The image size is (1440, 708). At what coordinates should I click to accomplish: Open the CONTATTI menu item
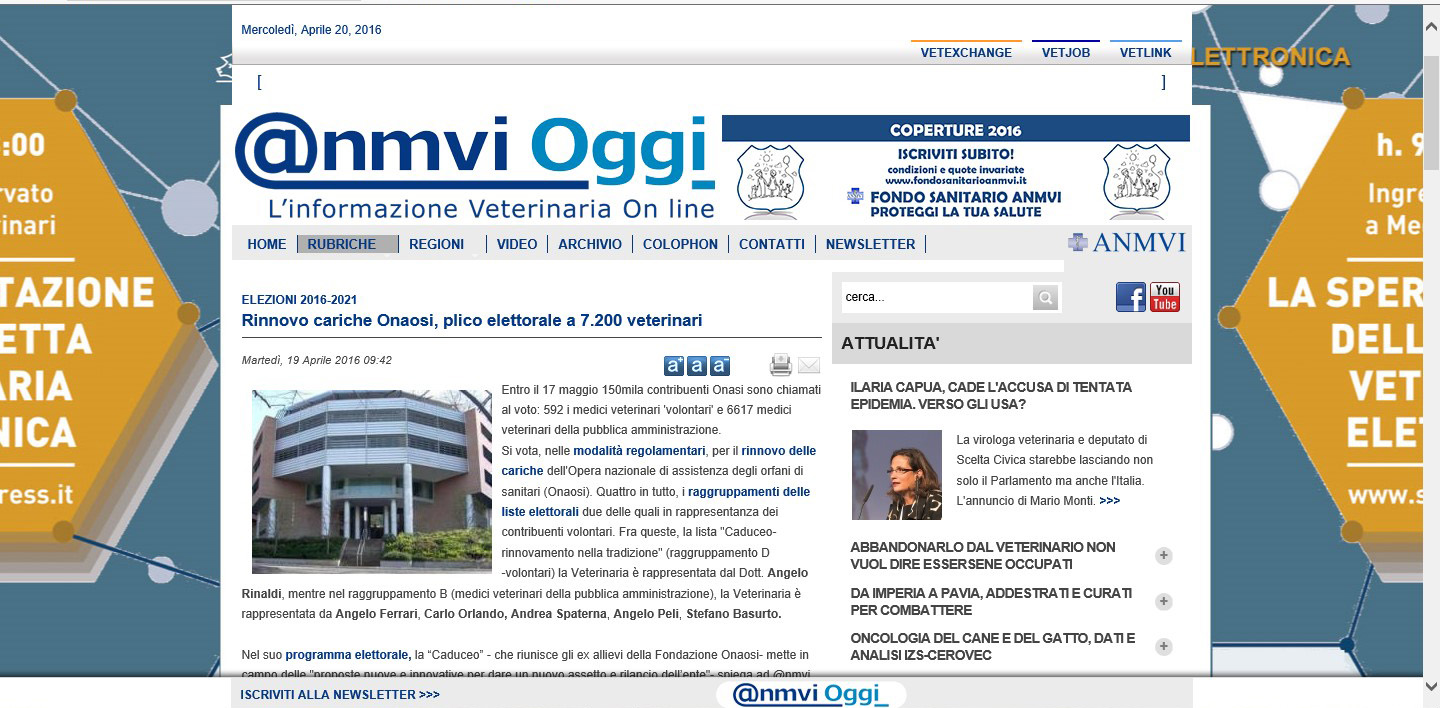point(772,244)
